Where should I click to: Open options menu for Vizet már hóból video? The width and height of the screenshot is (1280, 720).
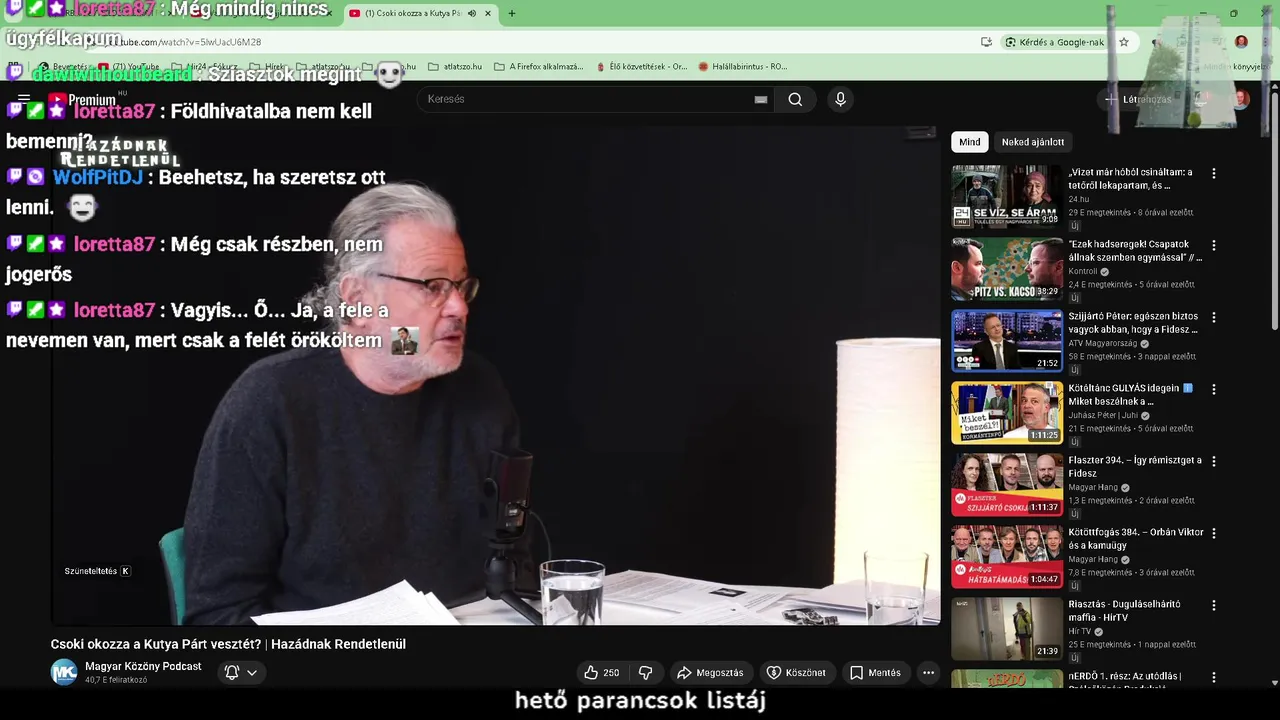click(x=1214, y=173)
